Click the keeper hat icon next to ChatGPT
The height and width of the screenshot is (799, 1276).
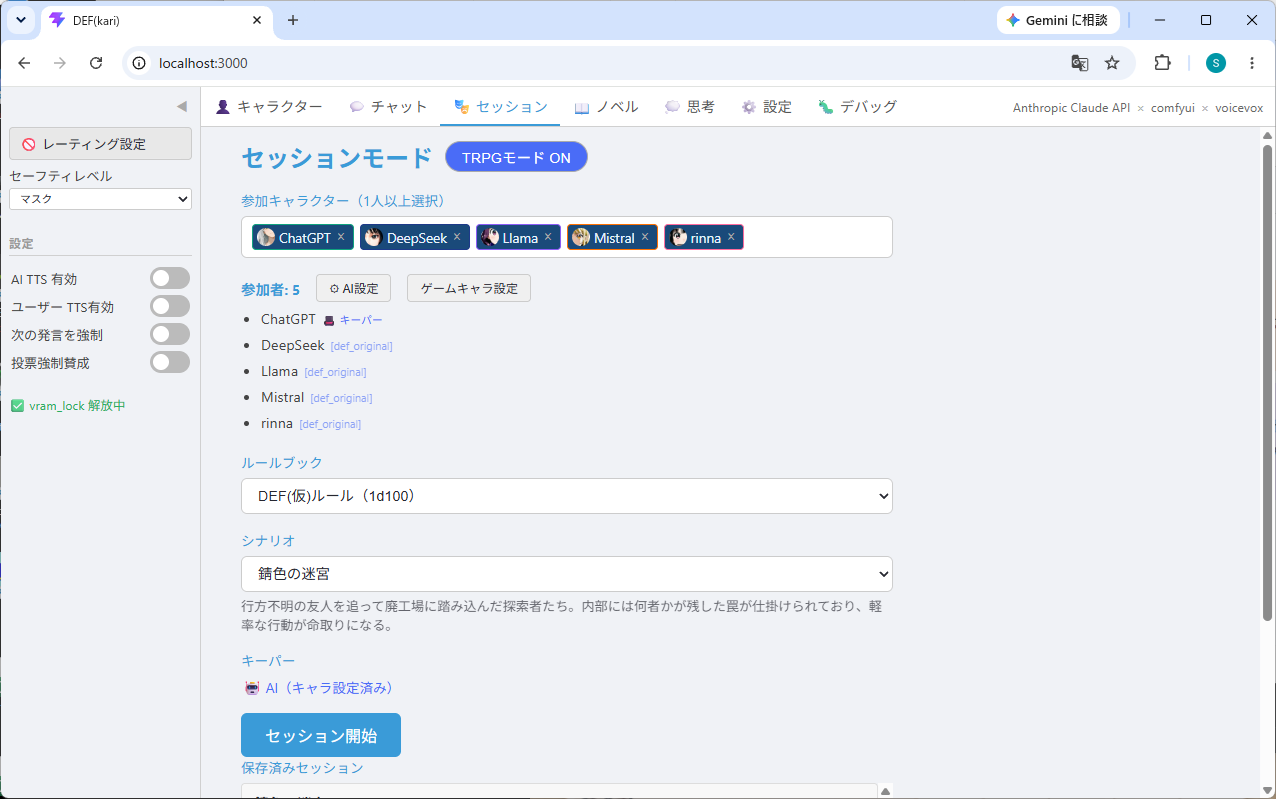[328, 320]
